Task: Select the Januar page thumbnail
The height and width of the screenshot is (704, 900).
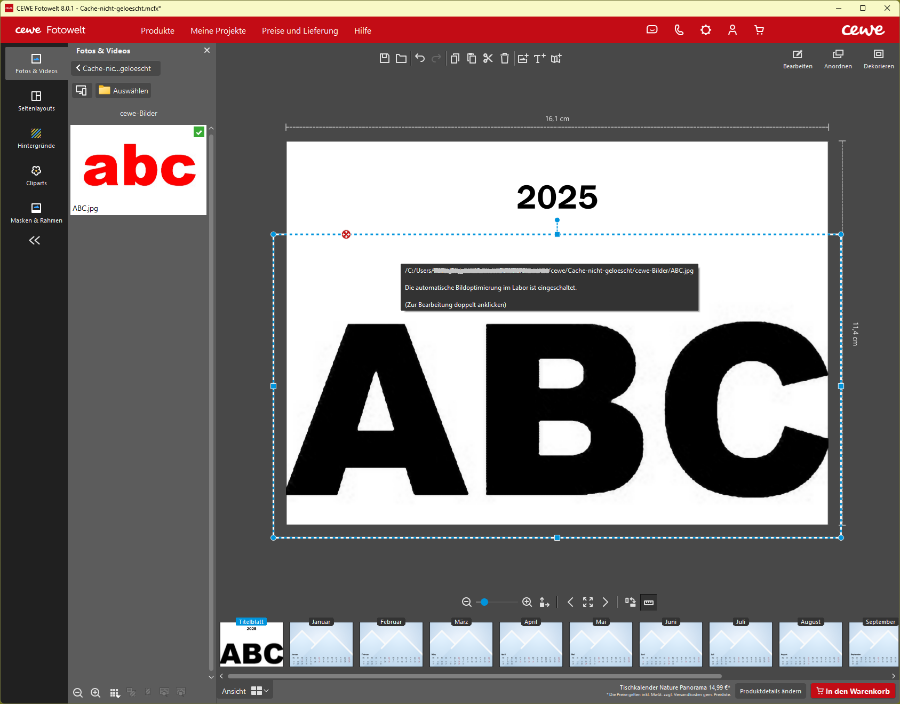Action: click(x=321, y=644)
